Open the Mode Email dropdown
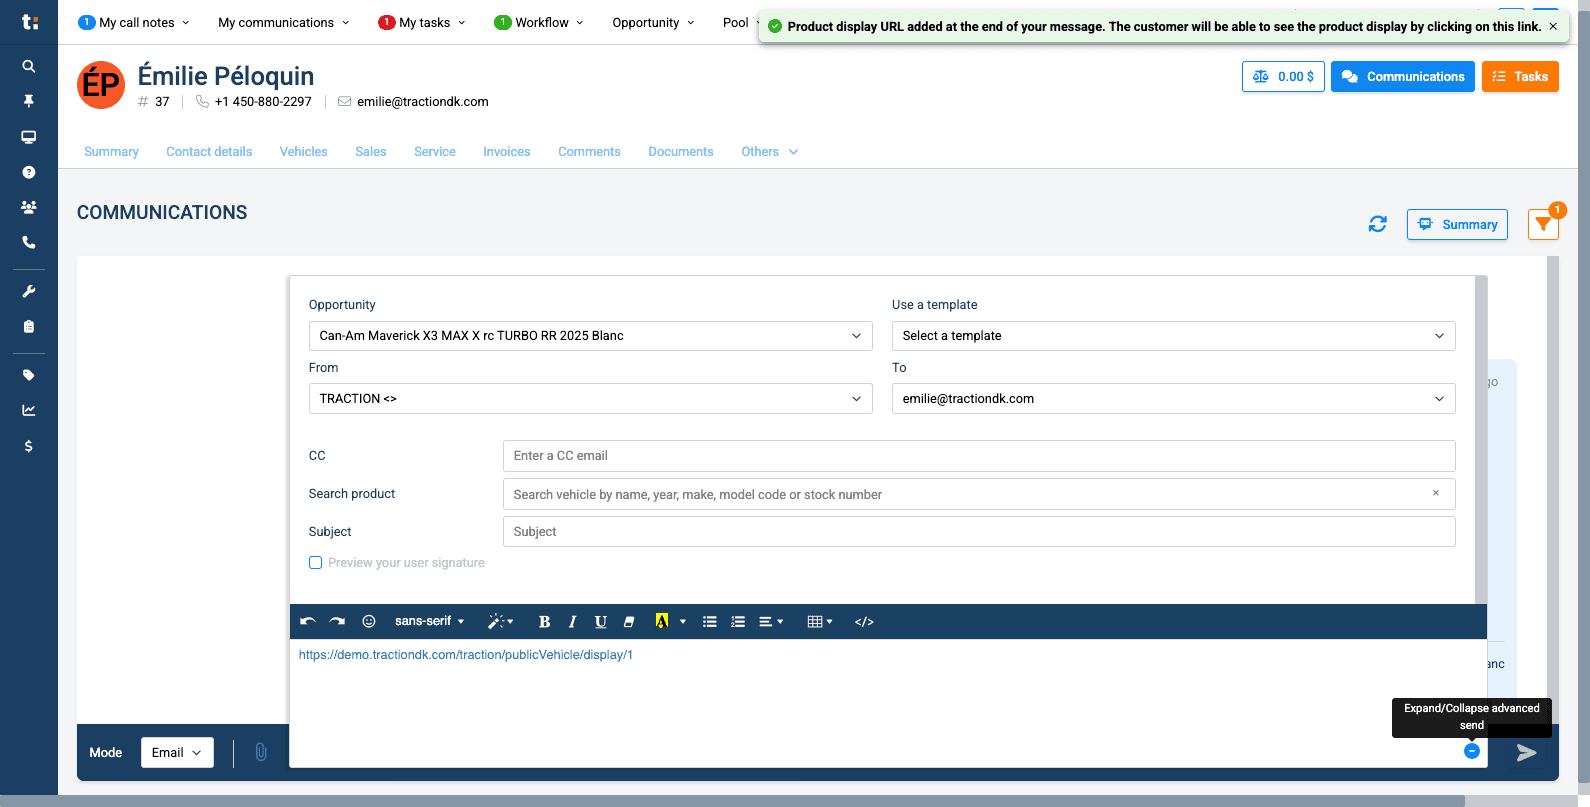 tap(177, 752)
